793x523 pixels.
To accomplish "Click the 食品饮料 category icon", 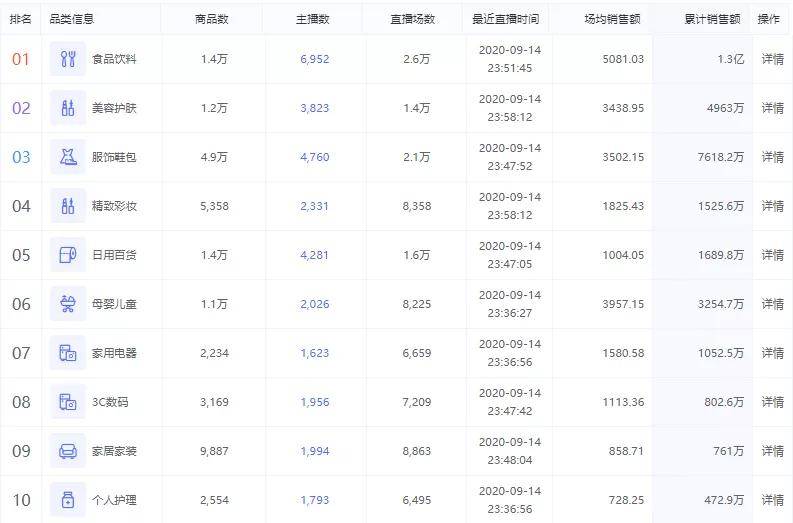I will [68, 59].
